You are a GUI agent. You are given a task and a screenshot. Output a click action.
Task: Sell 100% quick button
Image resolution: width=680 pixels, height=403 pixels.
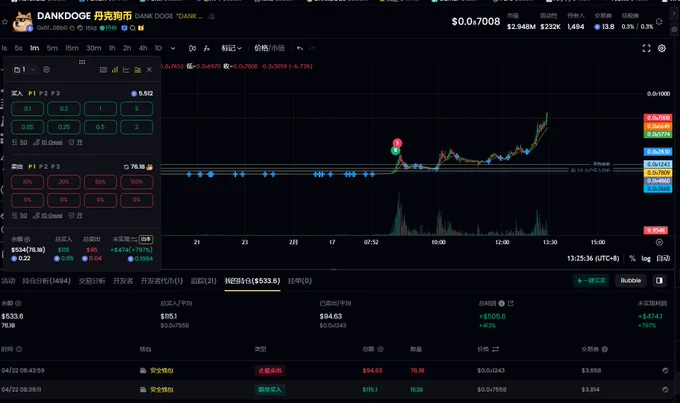pyautogui.click(x=137, y=182)
